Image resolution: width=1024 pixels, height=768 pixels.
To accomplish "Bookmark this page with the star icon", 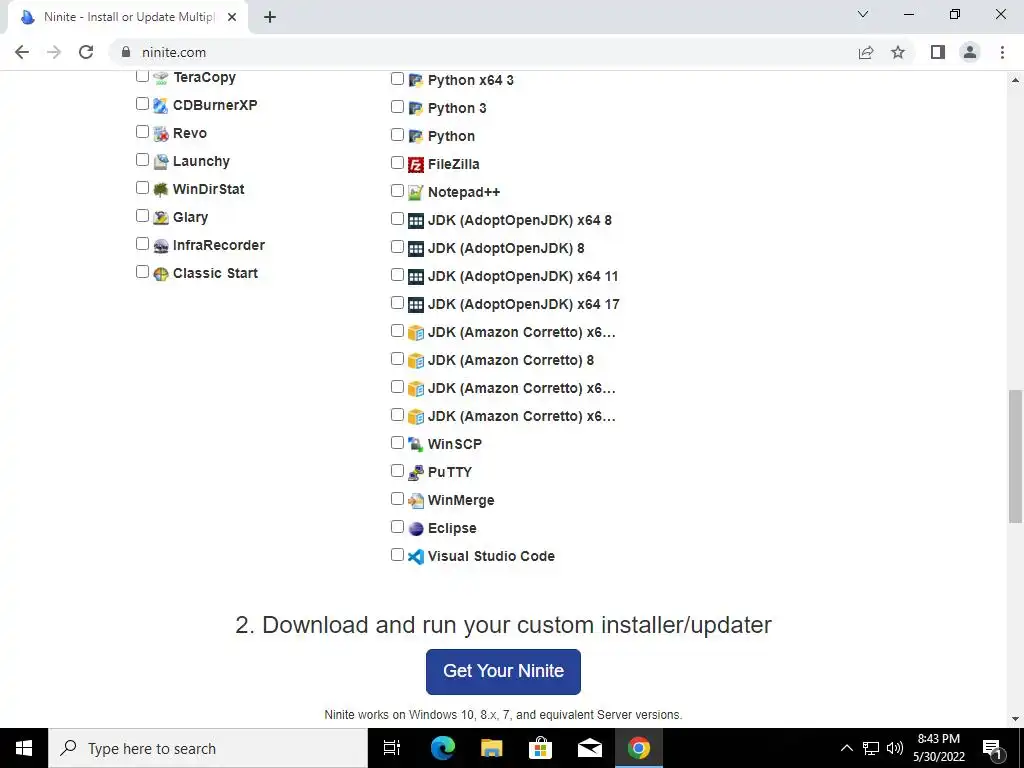I will pos(898,52).
